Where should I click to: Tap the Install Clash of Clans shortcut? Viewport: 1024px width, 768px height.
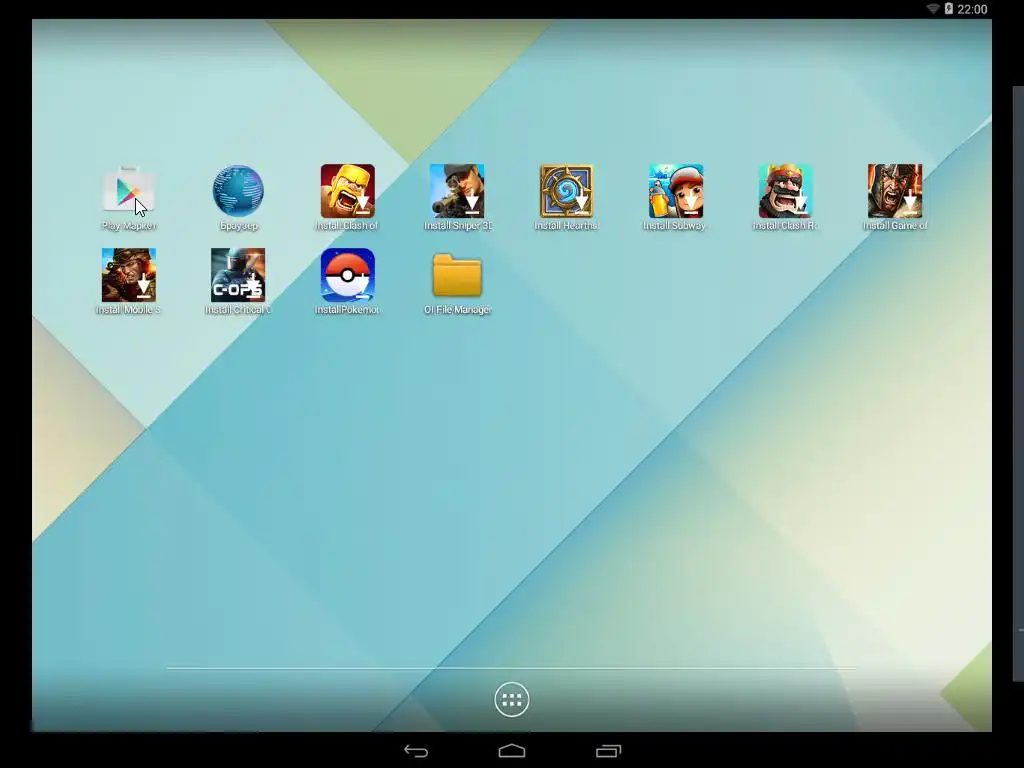point(347,191)
